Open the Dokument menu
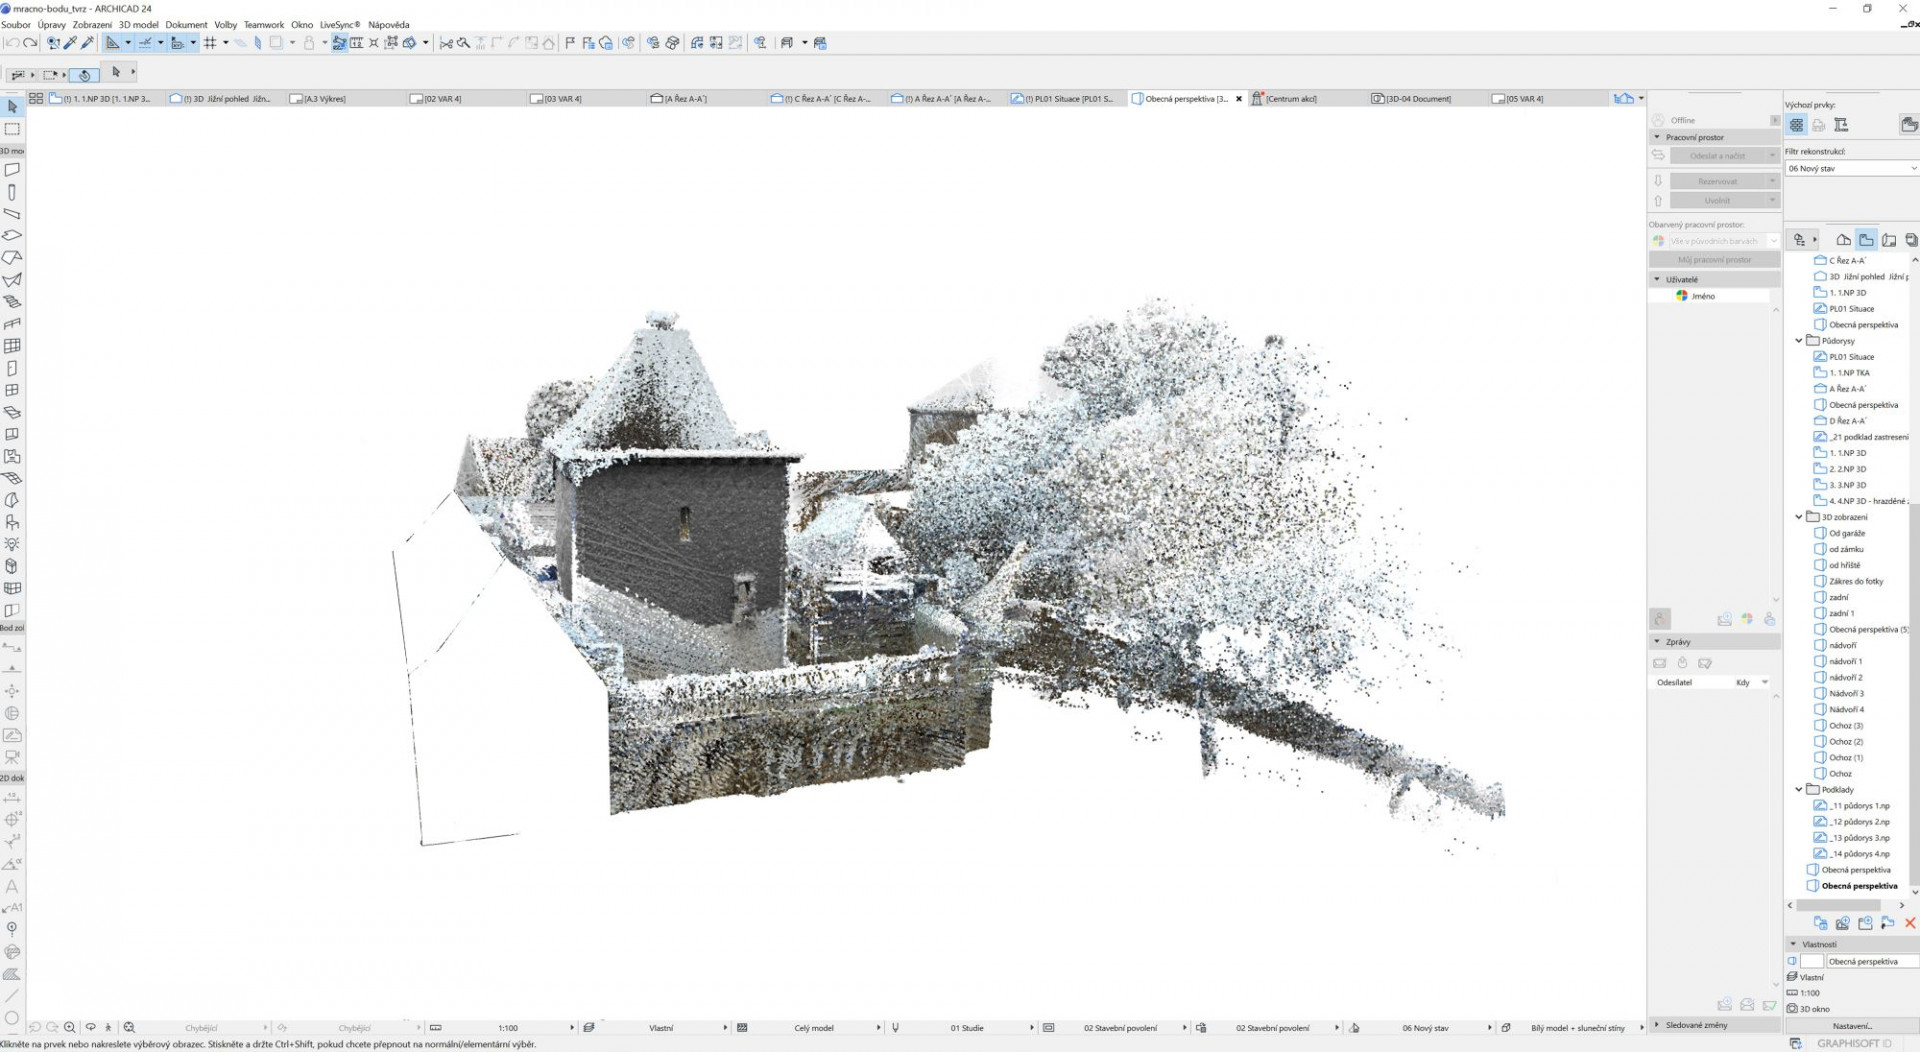Viewport: 1920px width, 1052px height. [186, 25]
